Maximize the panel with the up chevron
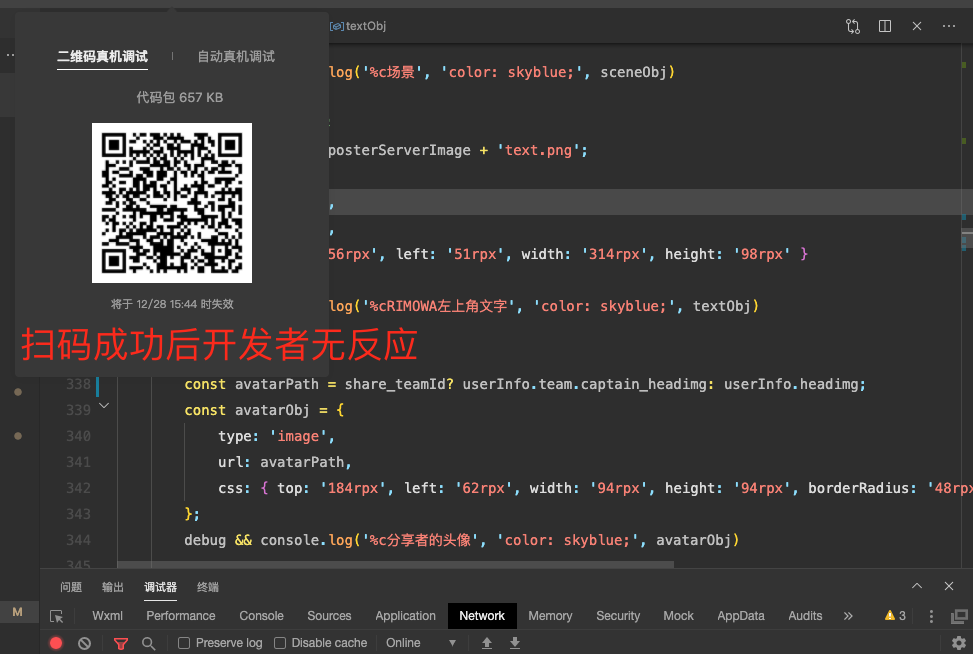This screenshot has width=973, height=654. coord(917,586)
